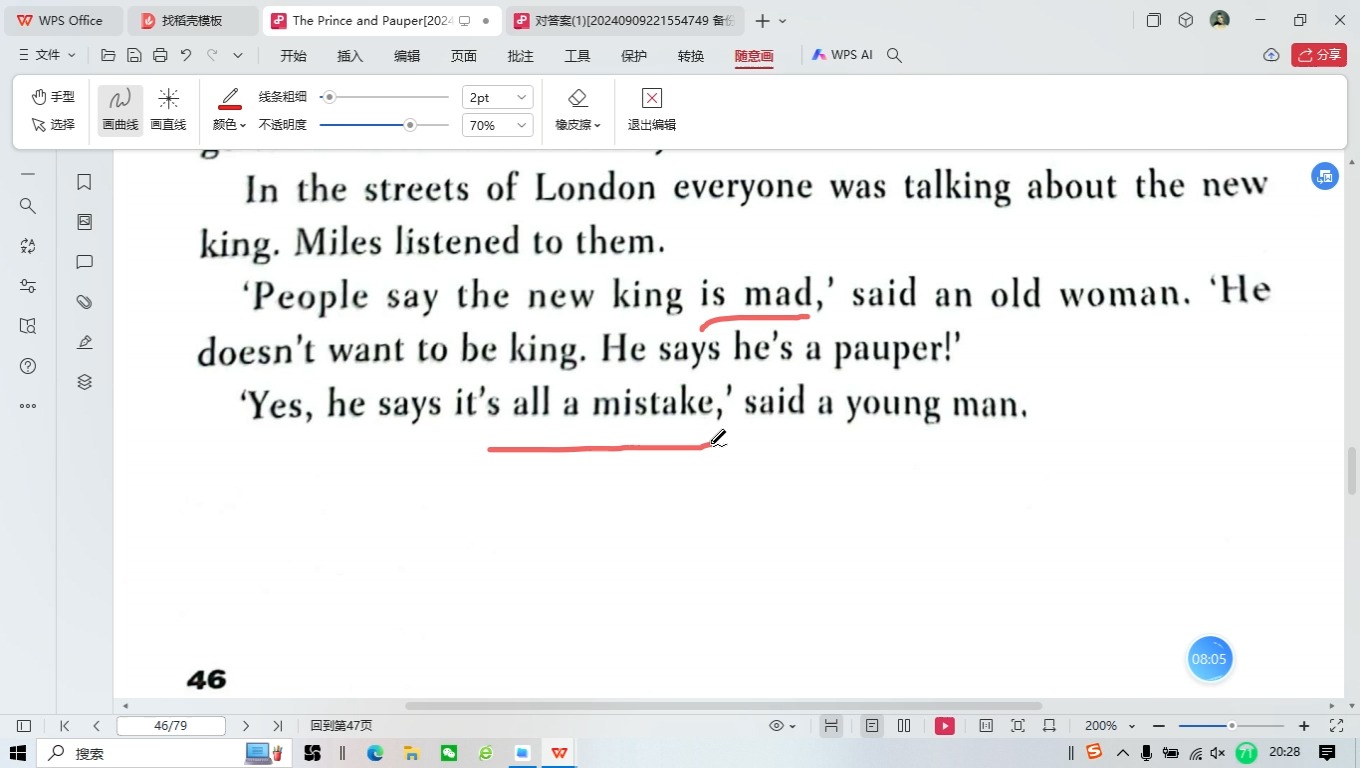Open the 200% zoom level dropdown
Viewport: 1360px width, 768px height.
tap(1110, 726)
